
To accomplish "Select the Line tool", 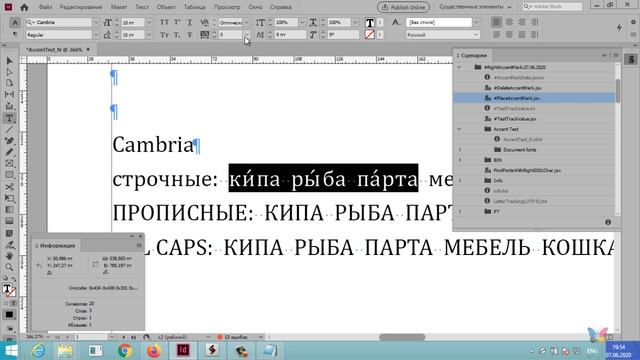I will point(9,129).
